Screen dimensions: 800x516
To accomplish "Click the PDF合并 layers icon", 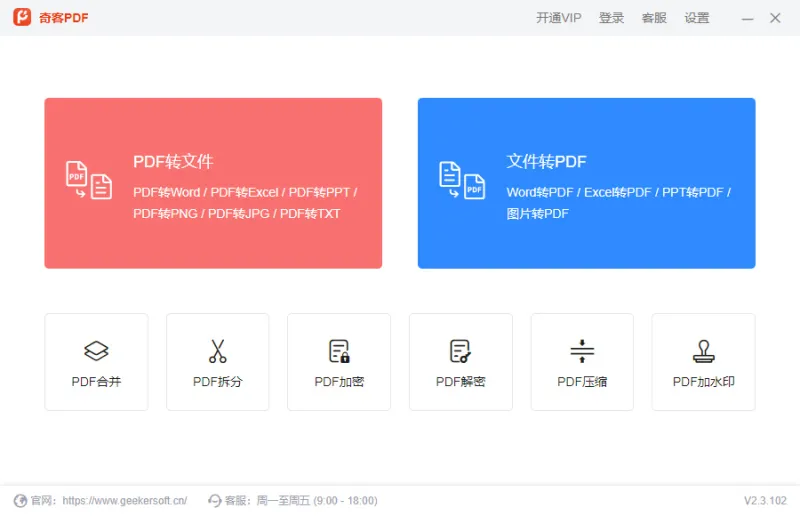I will pos(96,351).
